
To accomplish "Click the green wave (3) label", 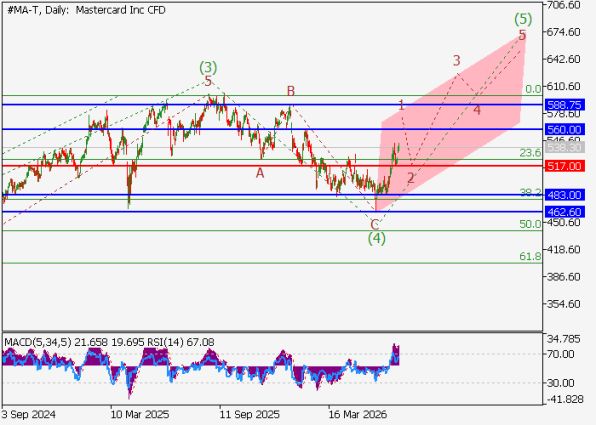I will (x=208, y=68).
